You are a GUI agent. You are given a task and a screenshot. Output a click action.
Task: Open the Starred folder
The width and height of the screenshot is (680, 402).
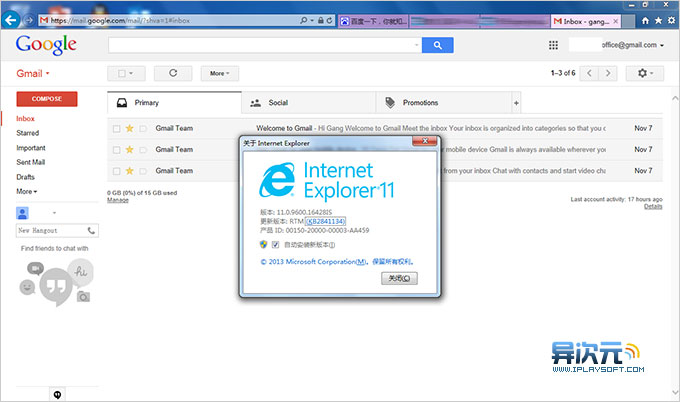tap(27, 133)
